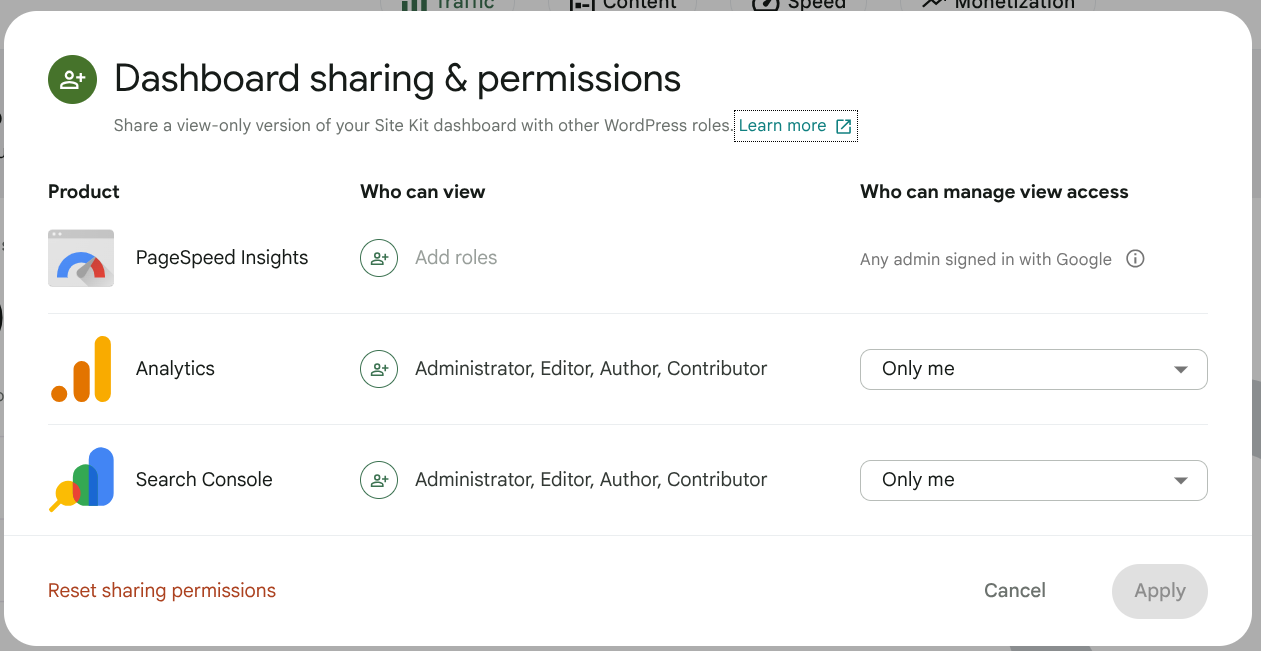Click the Search Console logo
1261x651 pixels.
[x=81, y=480]
